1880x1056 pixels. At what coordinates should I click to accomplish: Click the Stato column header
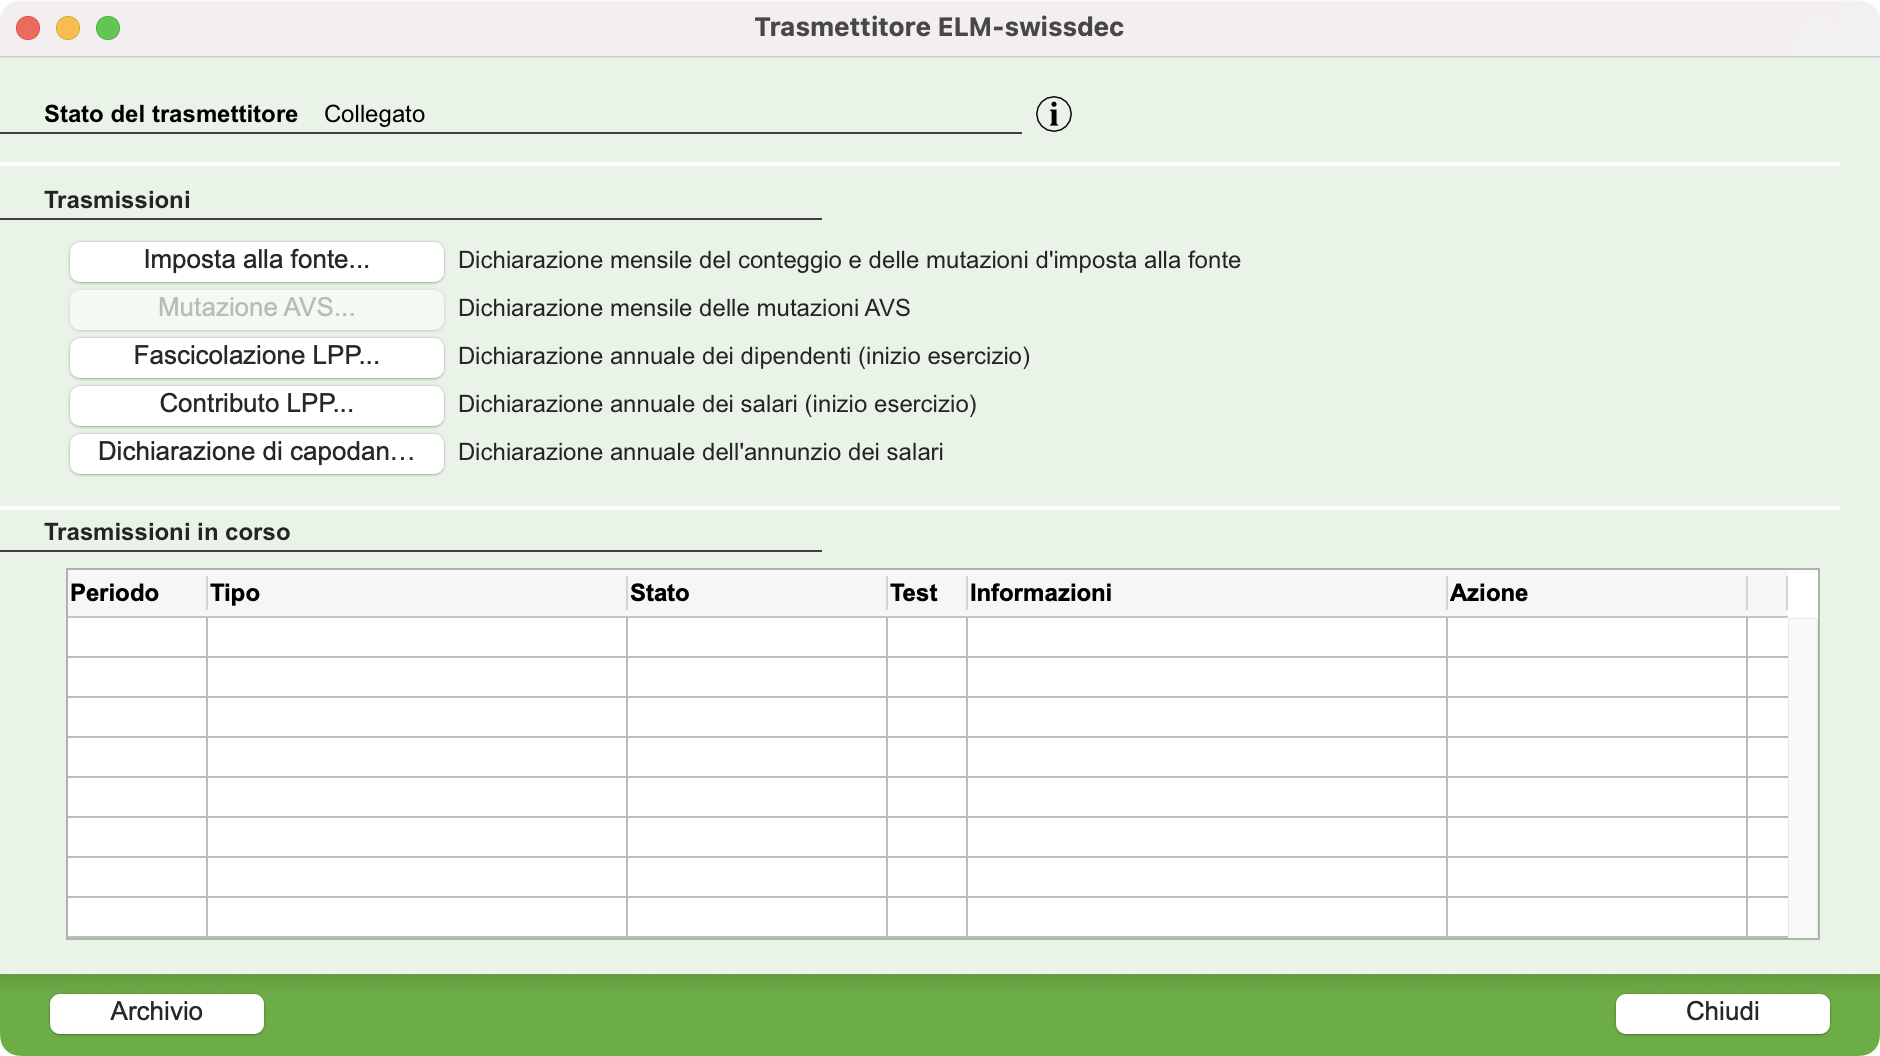(757, 593)
